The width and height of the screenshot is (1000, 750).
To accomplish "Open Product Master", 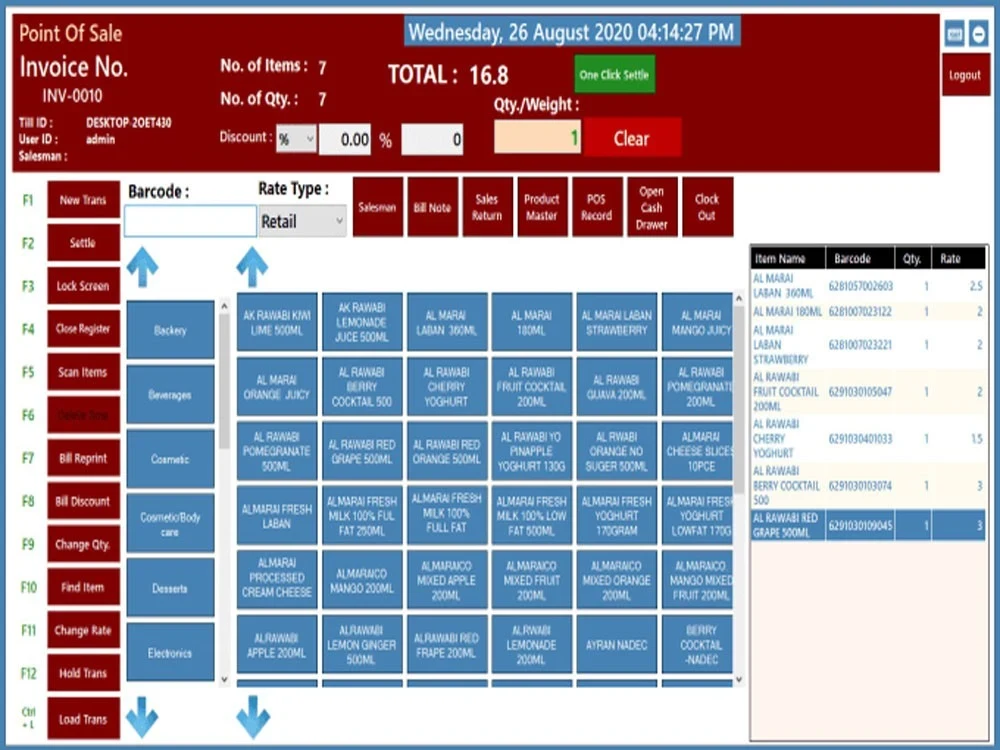I will (x=542, y=207).
